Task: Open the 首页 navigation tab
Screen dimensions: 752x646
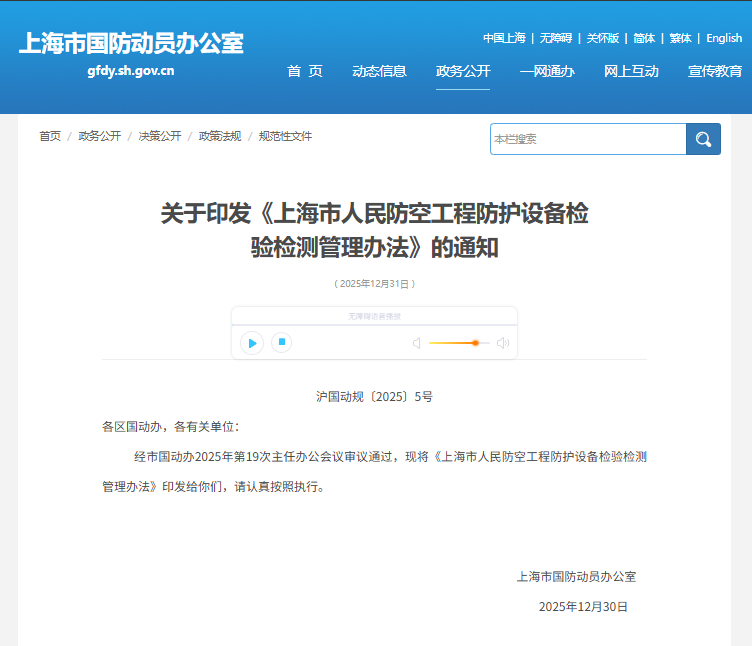Action: coord(305,71)
